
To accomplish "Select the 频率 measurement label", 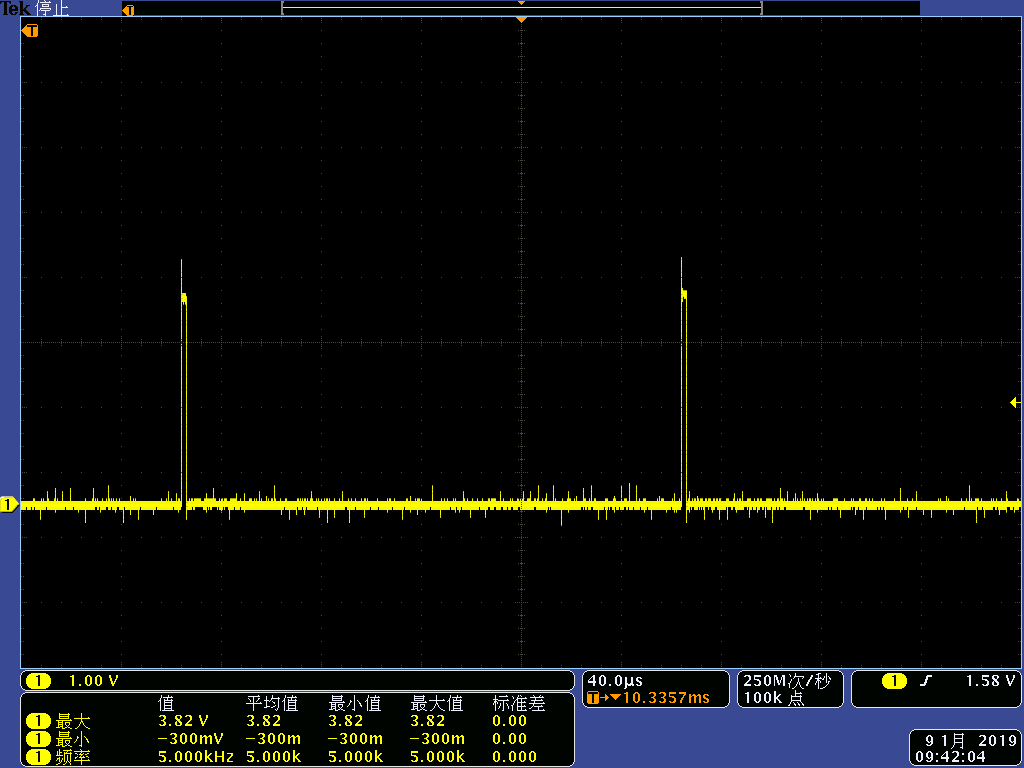I will click(72, 758).
